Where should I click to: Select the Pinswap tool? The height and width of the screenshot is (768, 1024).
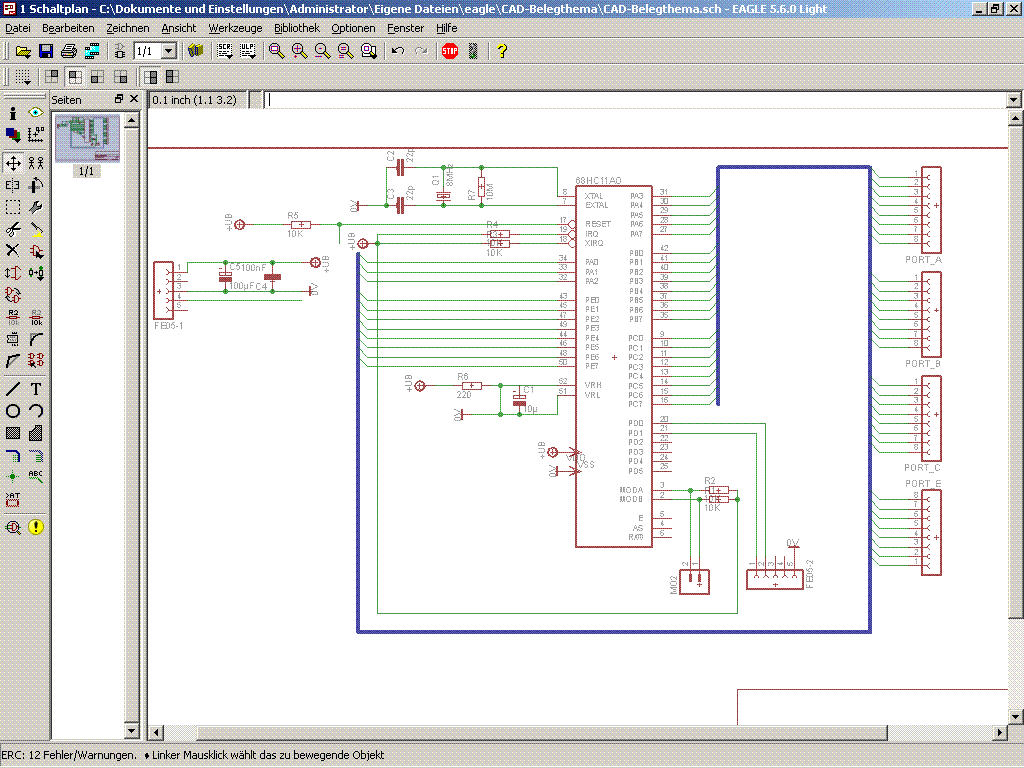[13, 273]
